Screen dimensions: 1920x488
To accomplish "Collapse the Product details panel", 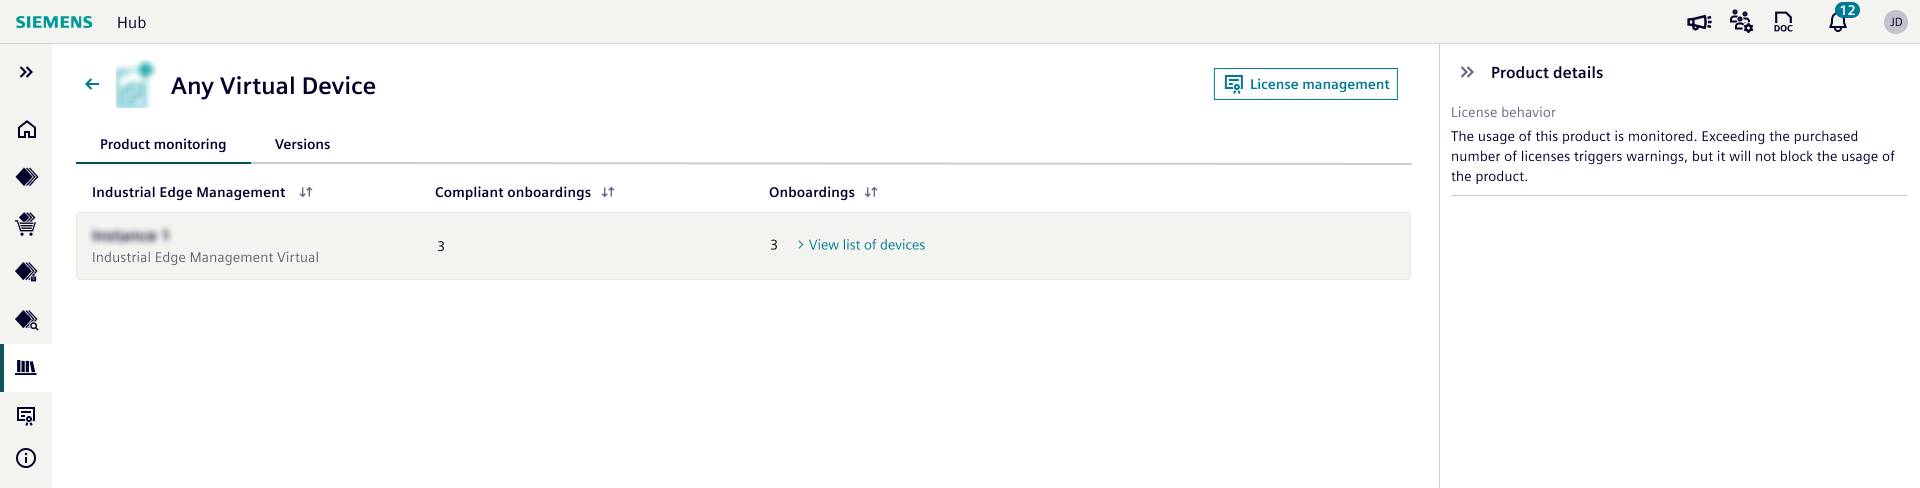I will coord(1467,72).
